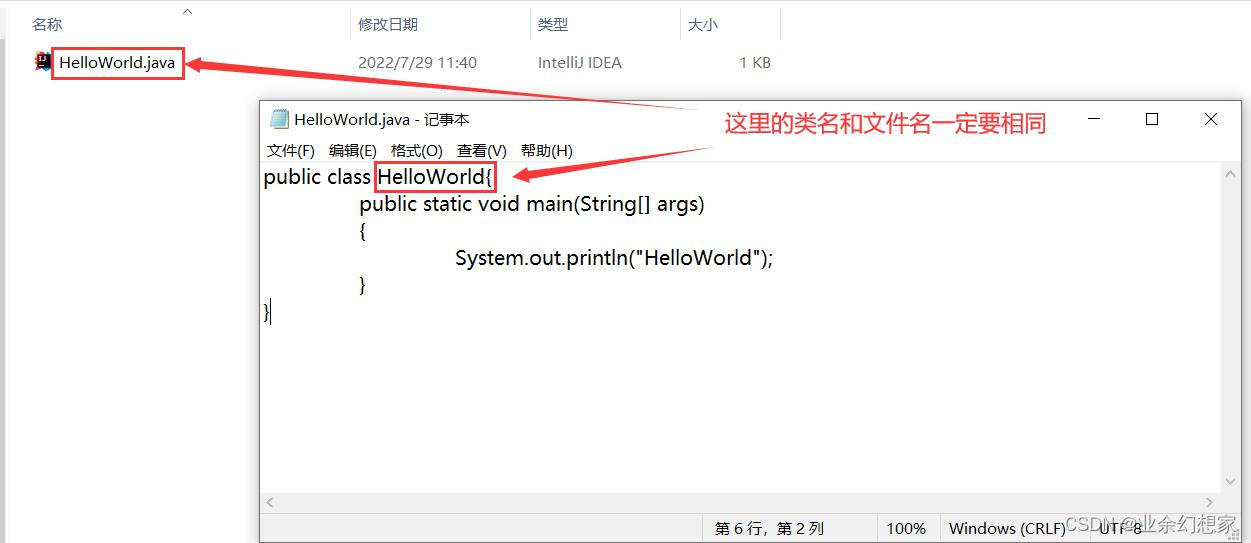This screenshot has width=1251, height=543.
Task: Sort by the 名称 column header
Action: 47,24
